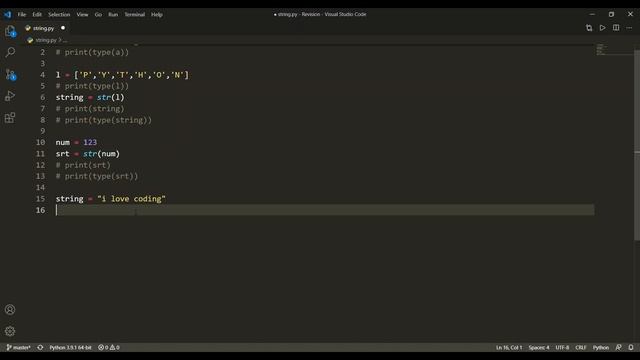Select the string.py editor tab

pos(45,28)
